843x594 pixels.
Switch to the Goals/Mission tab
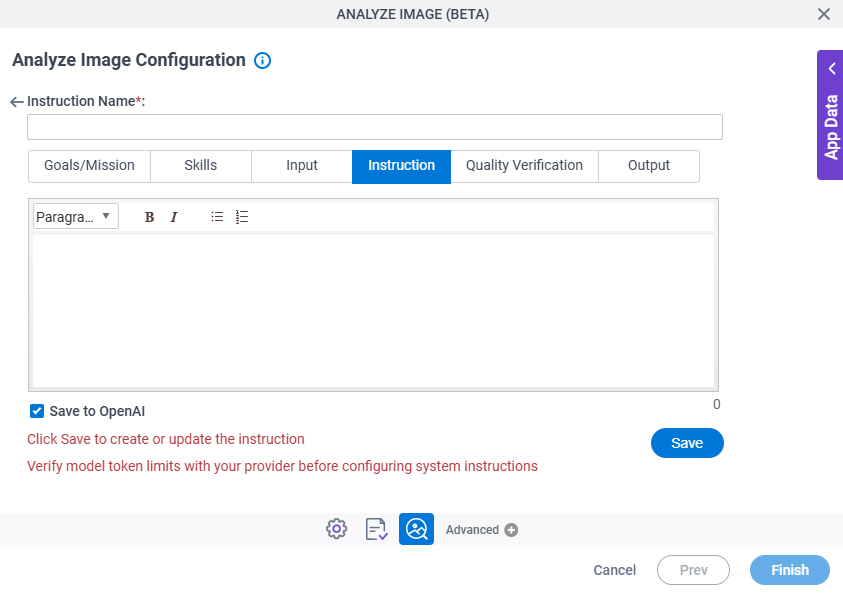pyautogui.click(x=89, y=166)
